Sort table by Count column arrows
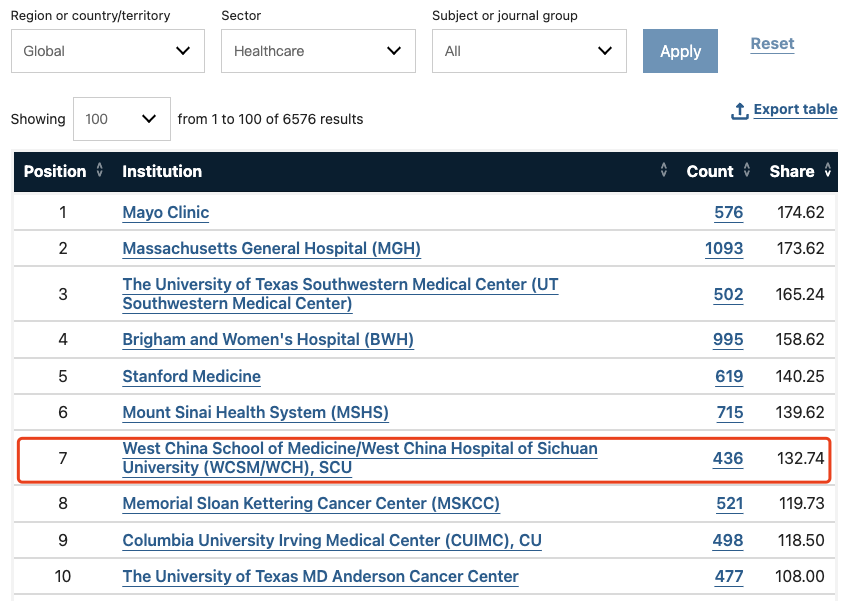This screenshot has width=850, height=601. pyautogui.click(x=747, y=170)
